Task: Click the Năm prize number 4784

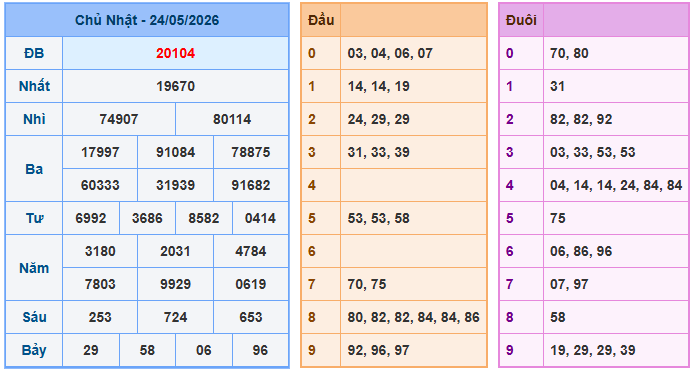Action: pos(251,251)
